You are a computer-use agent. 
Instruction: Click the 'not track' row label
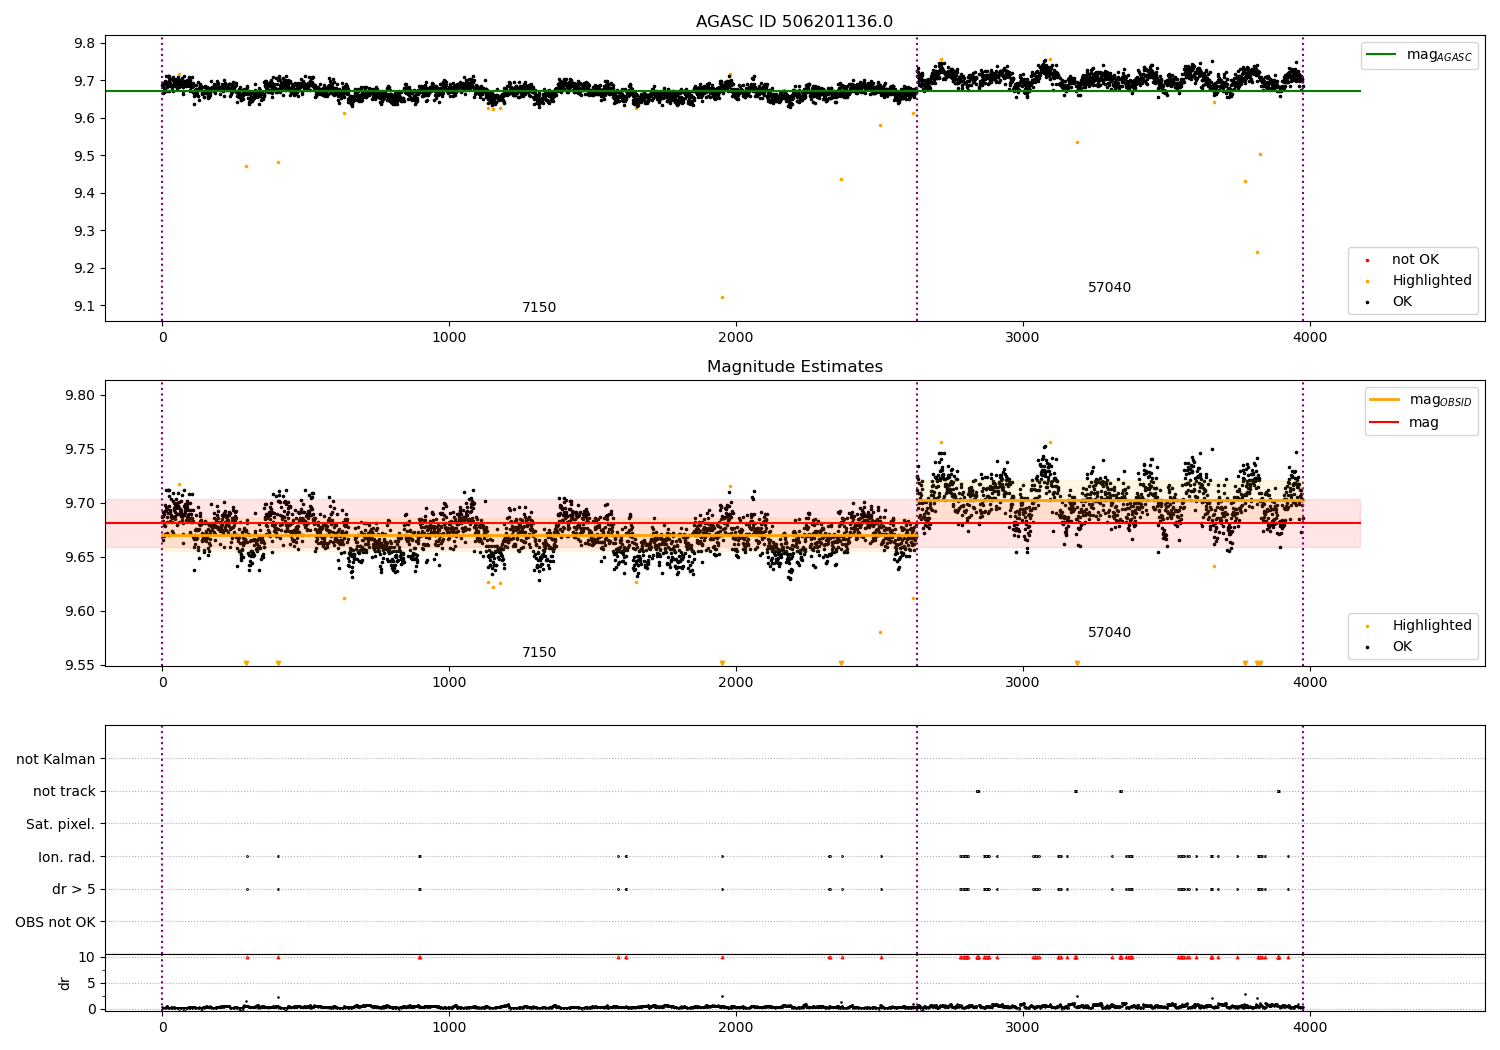point(64,791)
